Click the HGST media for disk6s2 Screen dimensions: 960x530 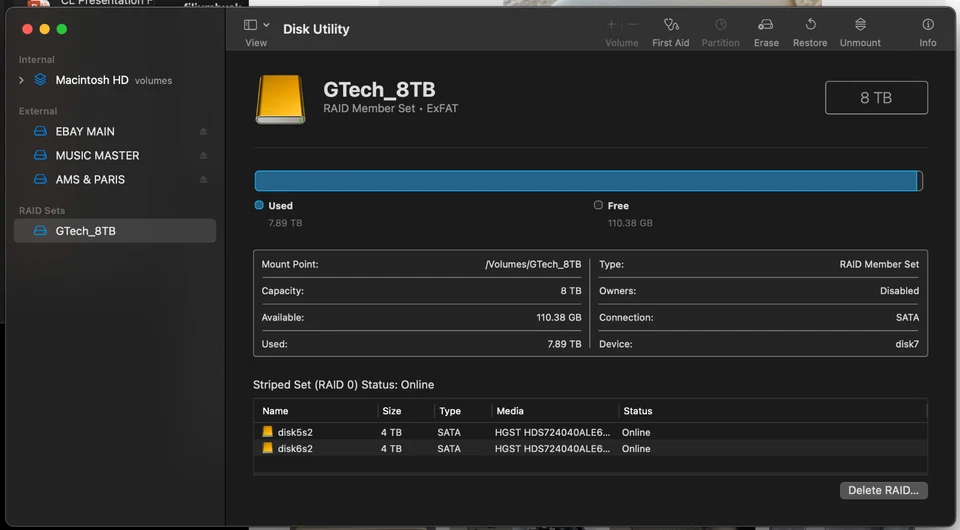point(552,449)
